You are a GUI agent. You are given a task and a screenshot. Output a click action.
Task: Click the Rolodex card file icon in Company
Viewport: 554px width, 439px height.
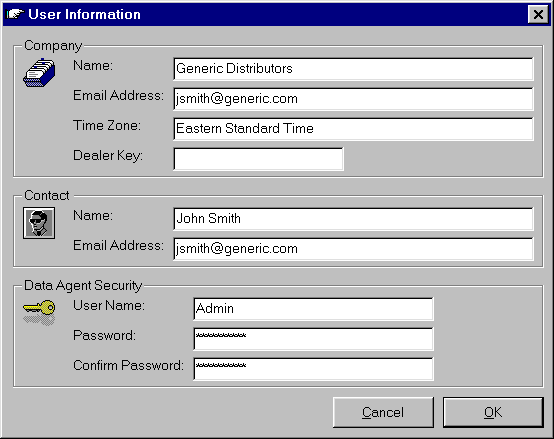[39, 73]
